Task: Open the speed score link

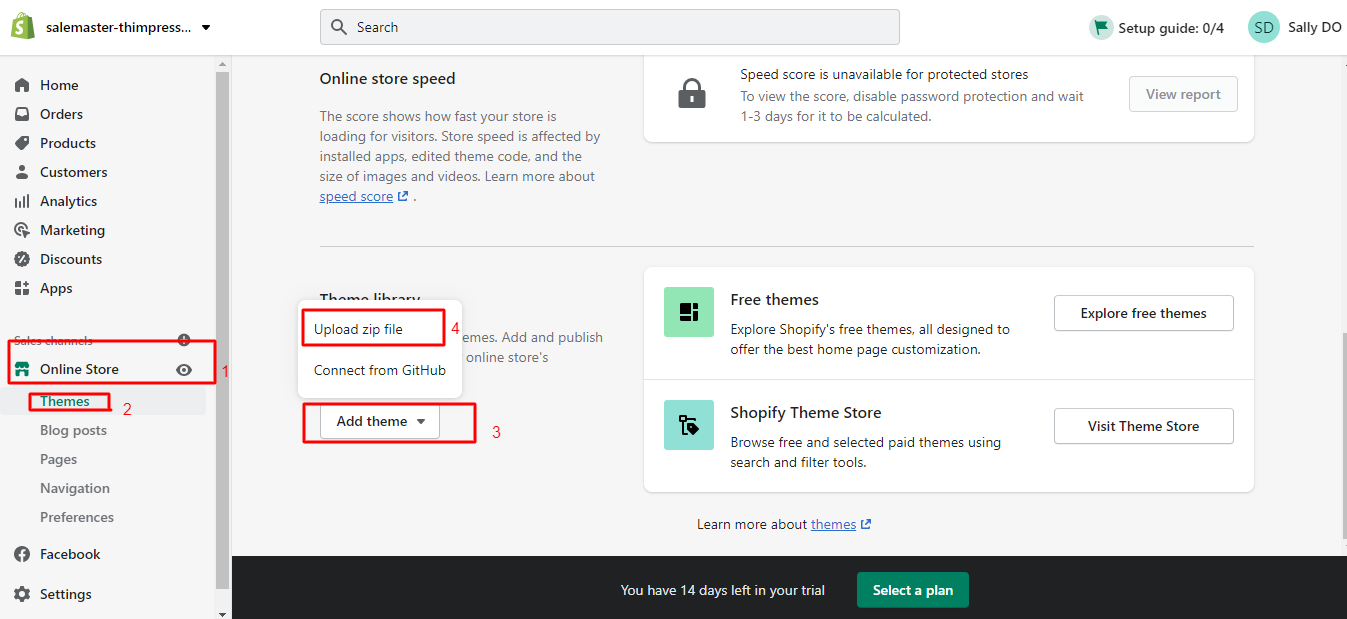Action: tap(357, 195)
